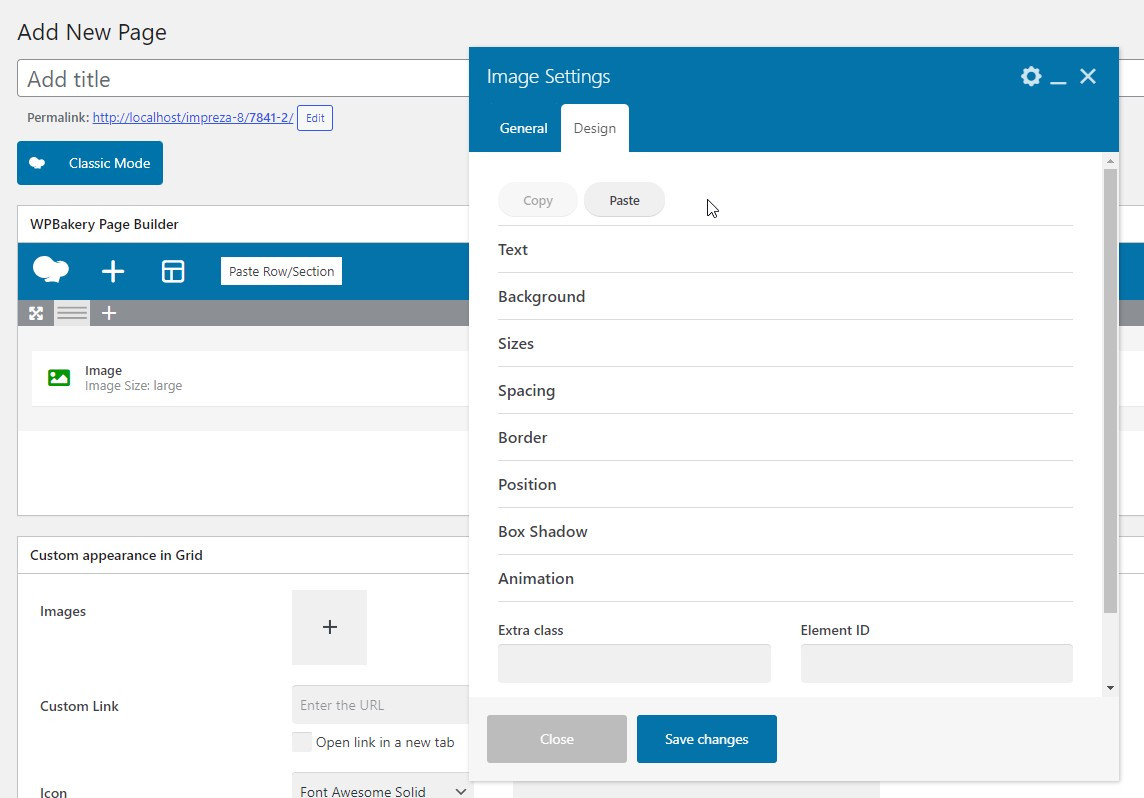The image size is (1144, 798).
Task: Click the Custom Link URL field
Action: [x=380, y=705]
